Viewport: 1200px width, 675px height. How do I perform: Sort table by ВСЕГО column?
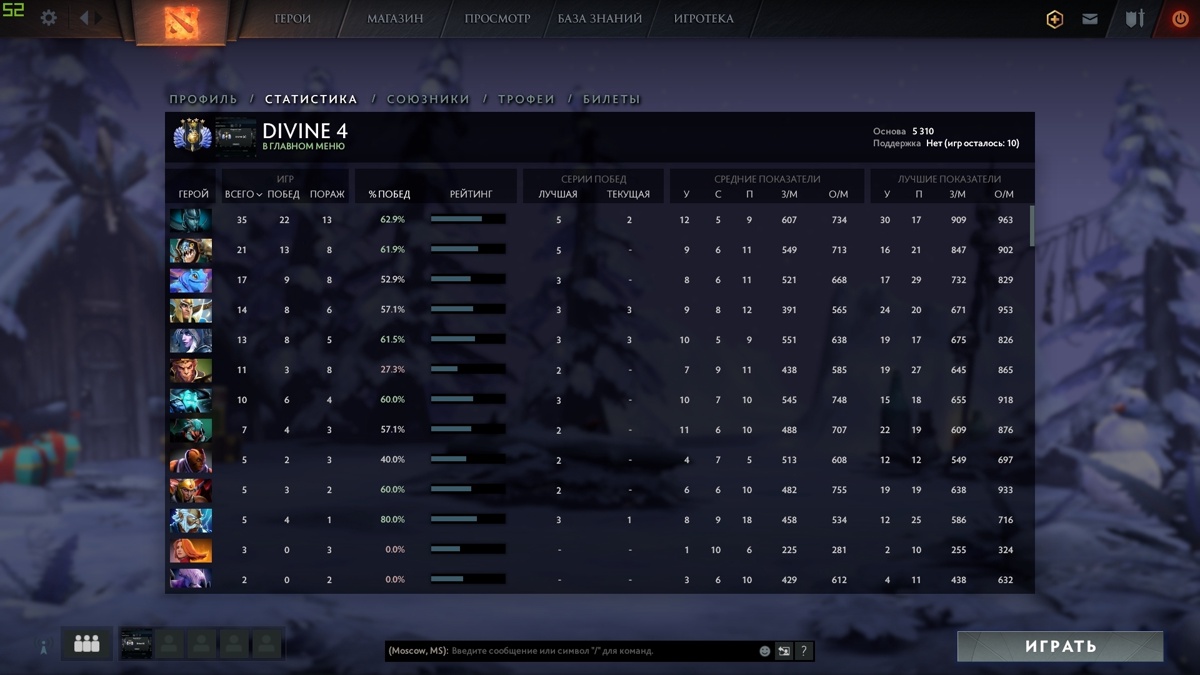click(243, 194)
